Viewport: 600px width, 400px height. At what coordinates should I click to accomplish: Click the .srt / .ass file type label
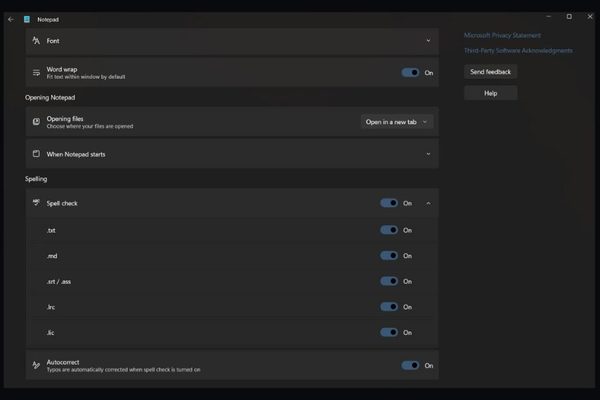click(x=59, y=282)
